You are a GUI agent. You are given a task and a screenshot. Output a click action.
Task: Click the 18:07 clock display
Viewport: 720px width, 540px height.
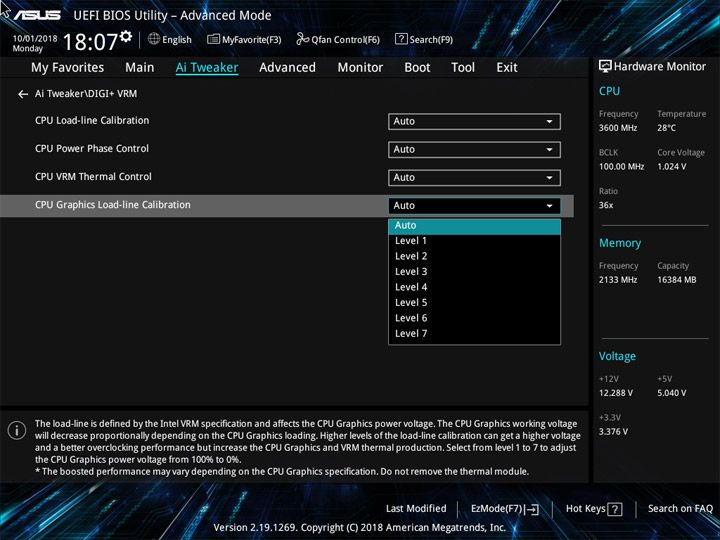pyautogui.click(x=90, y=42)
